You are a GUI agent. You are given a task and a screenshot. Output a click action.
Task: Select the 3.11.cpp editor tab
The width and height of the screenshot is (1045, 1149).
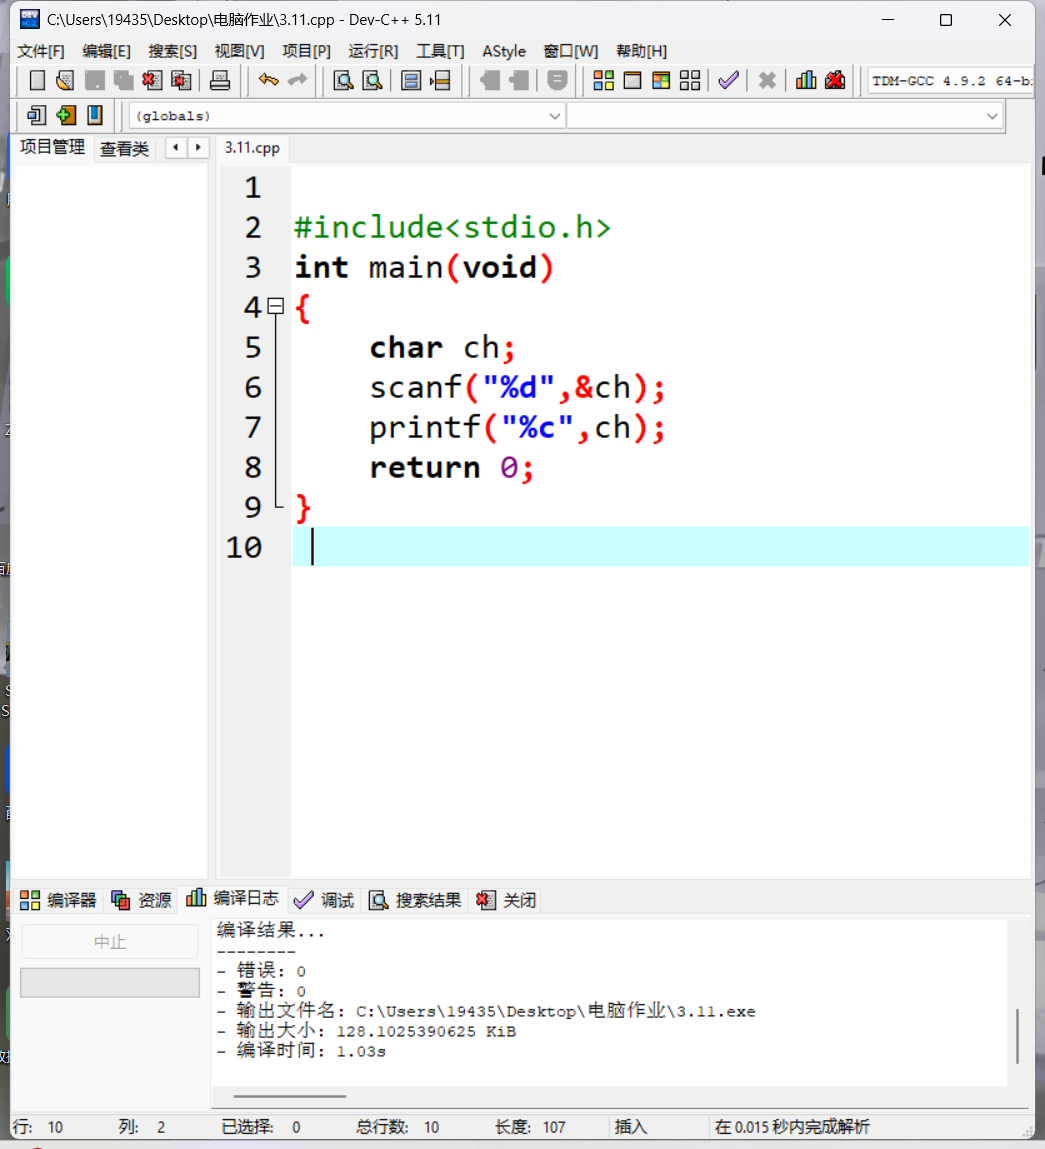(252, 148)
